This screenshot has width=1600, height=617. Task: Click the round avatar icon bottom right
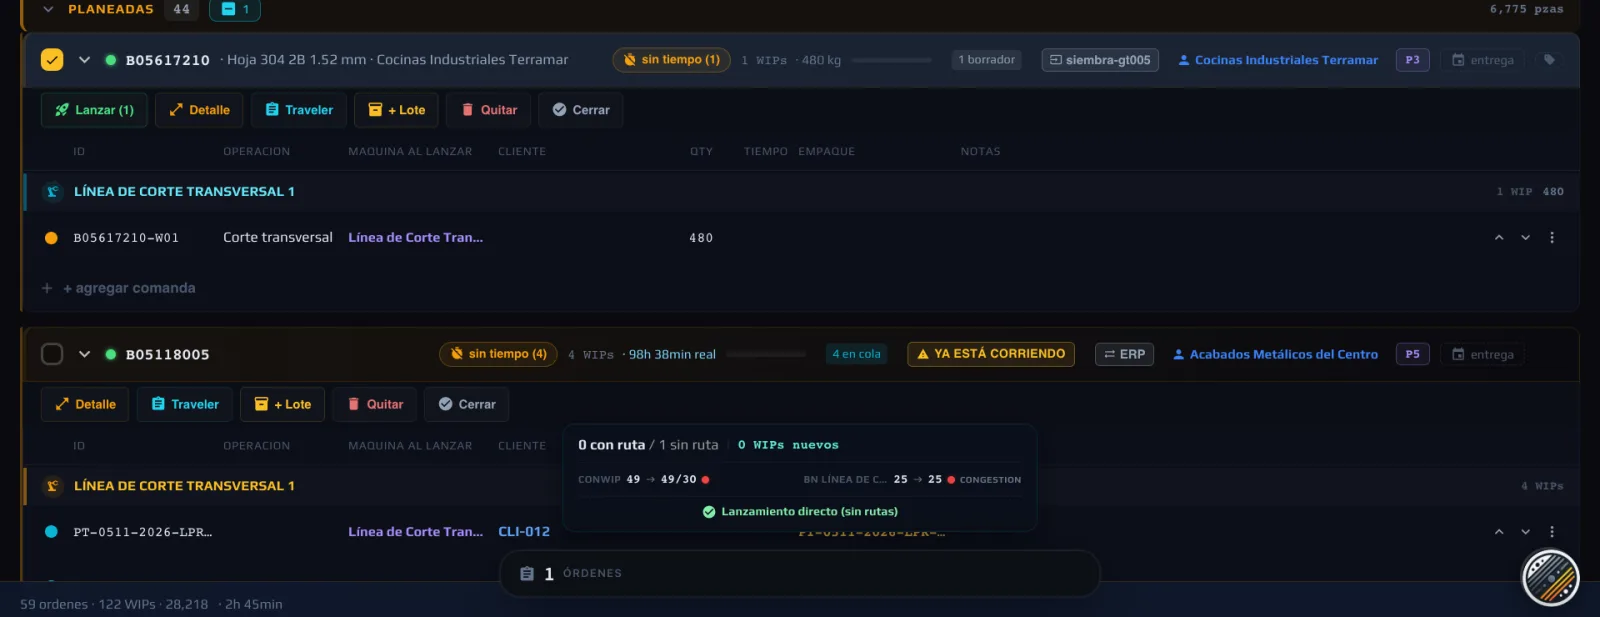tap(1550, 578)
